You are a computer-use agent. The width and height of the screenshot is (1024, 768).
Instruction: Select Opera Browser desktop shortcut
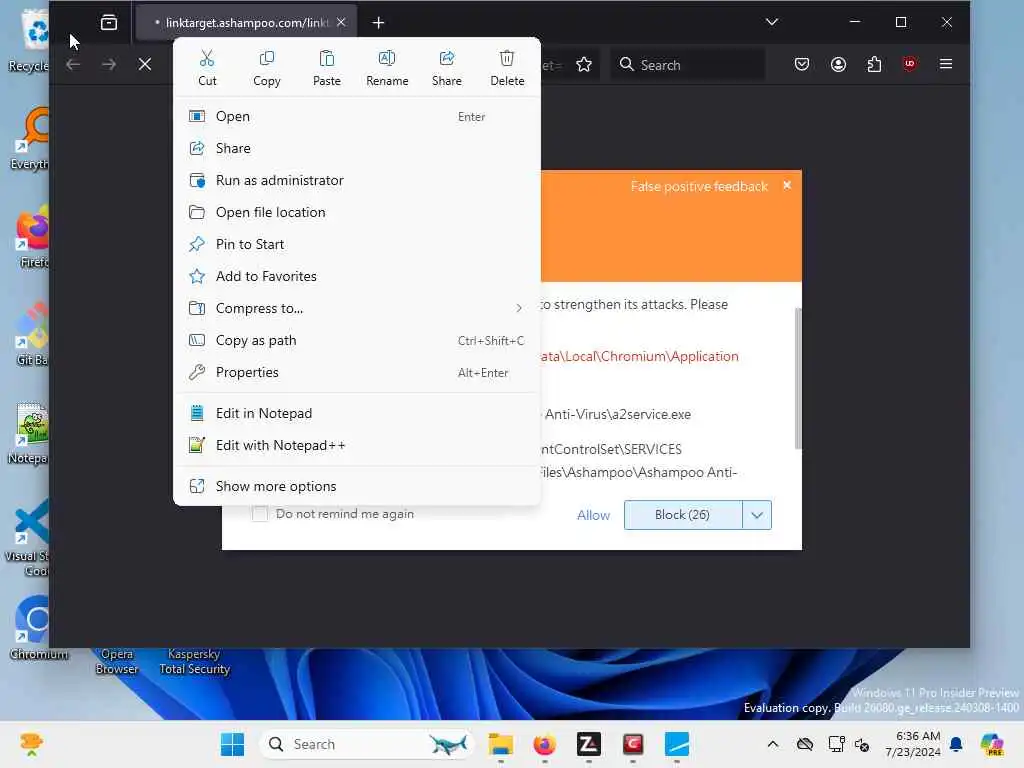click(x=117, y=661)
